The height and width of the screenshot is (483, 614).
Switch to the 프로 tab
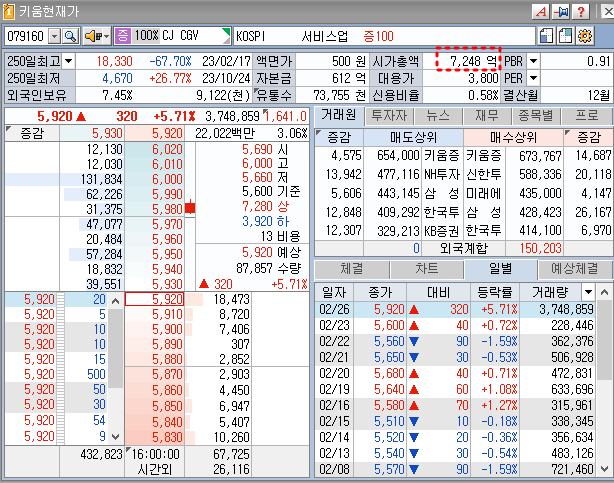(x=587, y=116)
